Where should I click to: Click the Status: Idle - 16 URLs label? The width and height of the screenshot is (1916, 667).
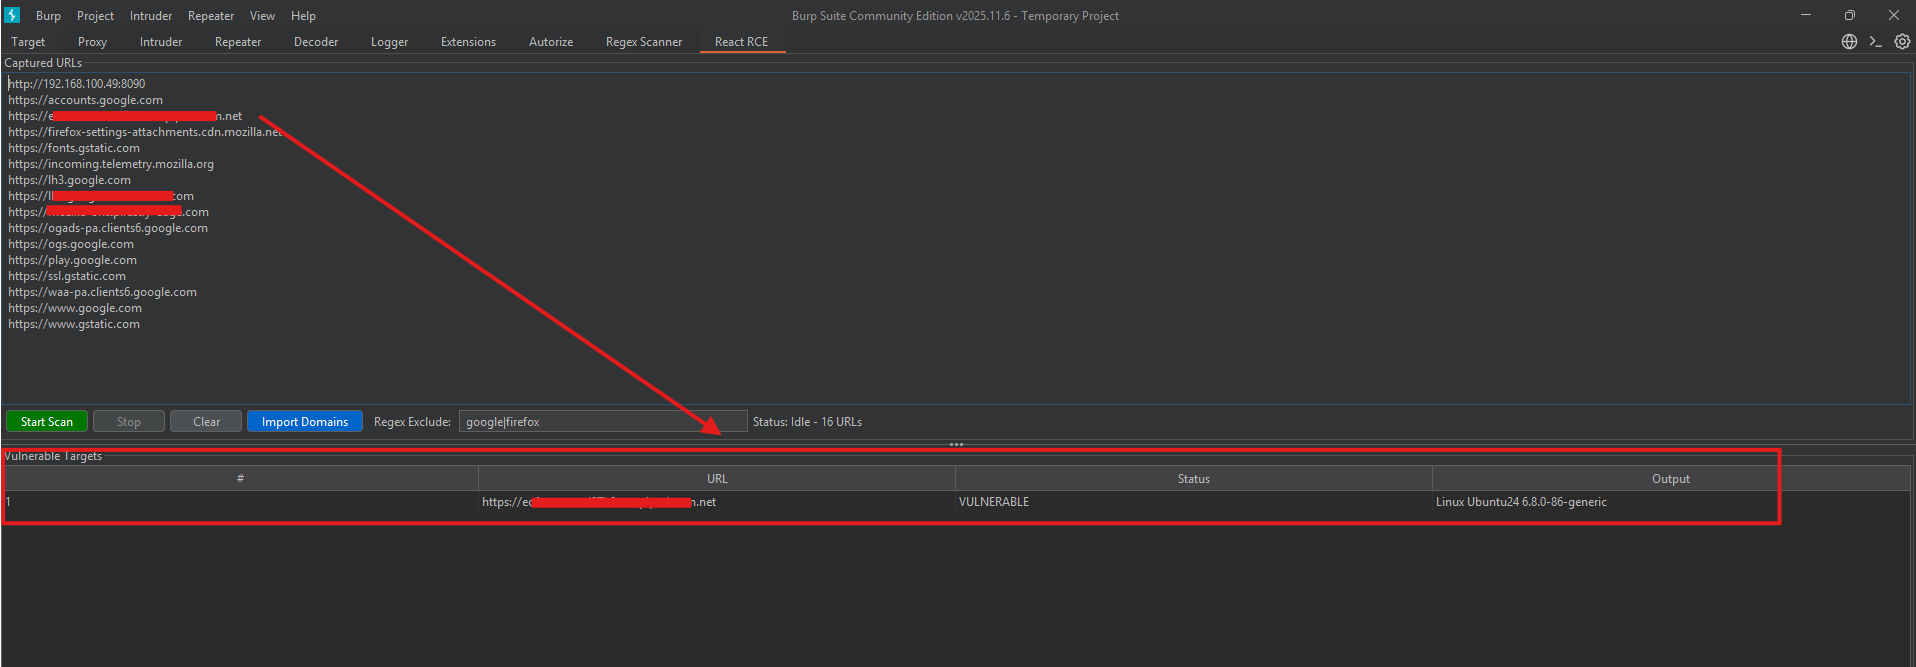point(807,422)
